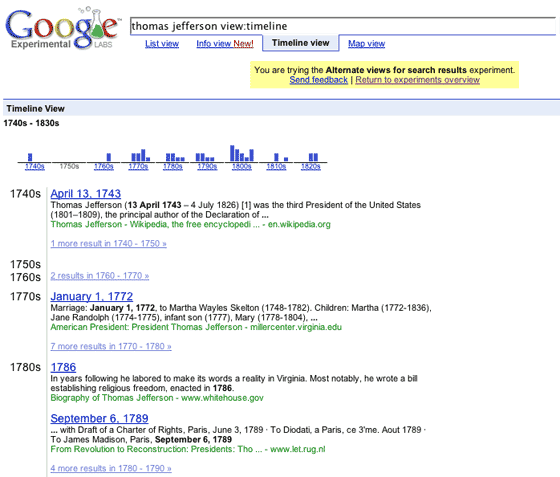Expand 2 results in 1760 - 1770

click(x=100, y=276)
